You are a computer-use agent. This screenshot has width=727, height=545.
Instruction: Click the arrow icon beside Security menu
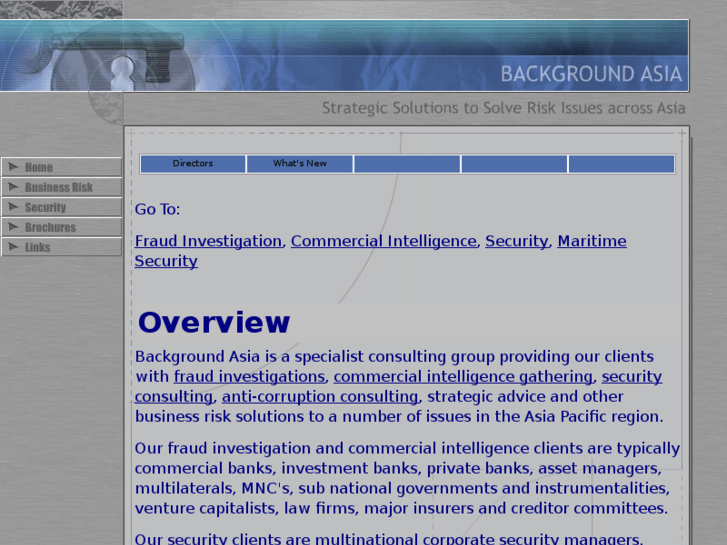13,206
